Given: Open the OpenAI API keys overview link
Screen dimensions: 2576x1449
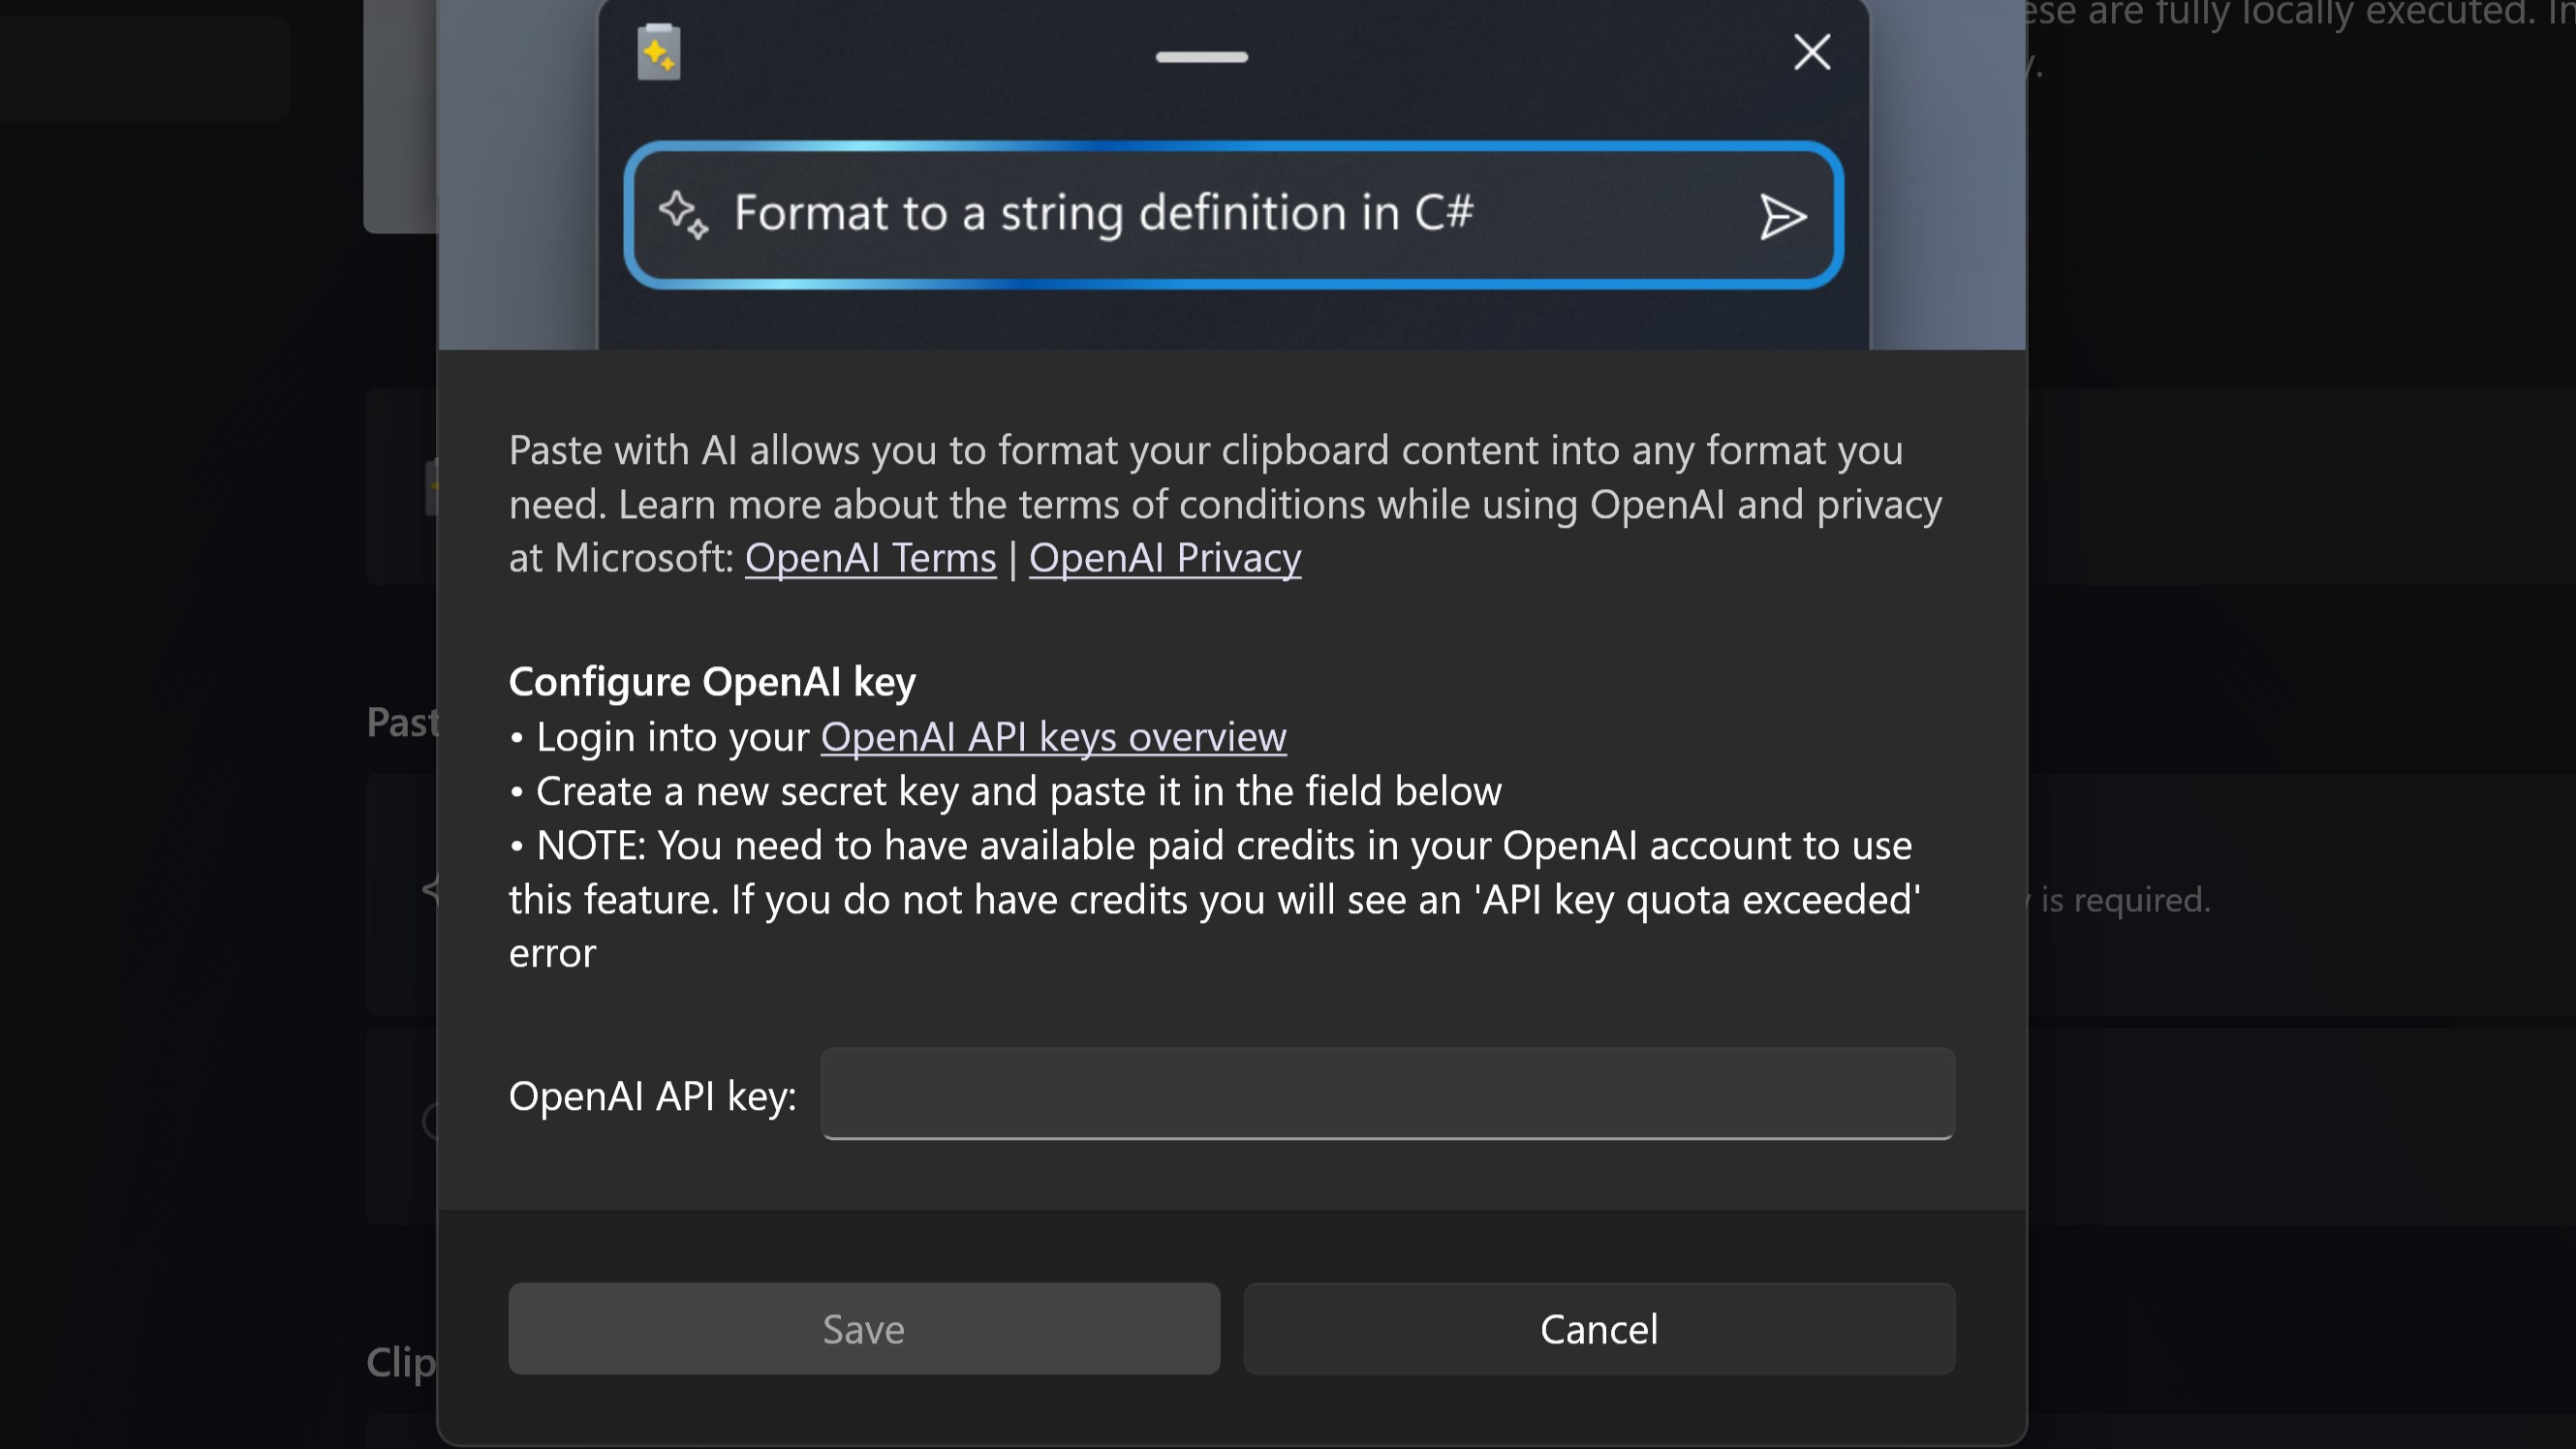Looking at the screenshot, I should click(1052, 737).
